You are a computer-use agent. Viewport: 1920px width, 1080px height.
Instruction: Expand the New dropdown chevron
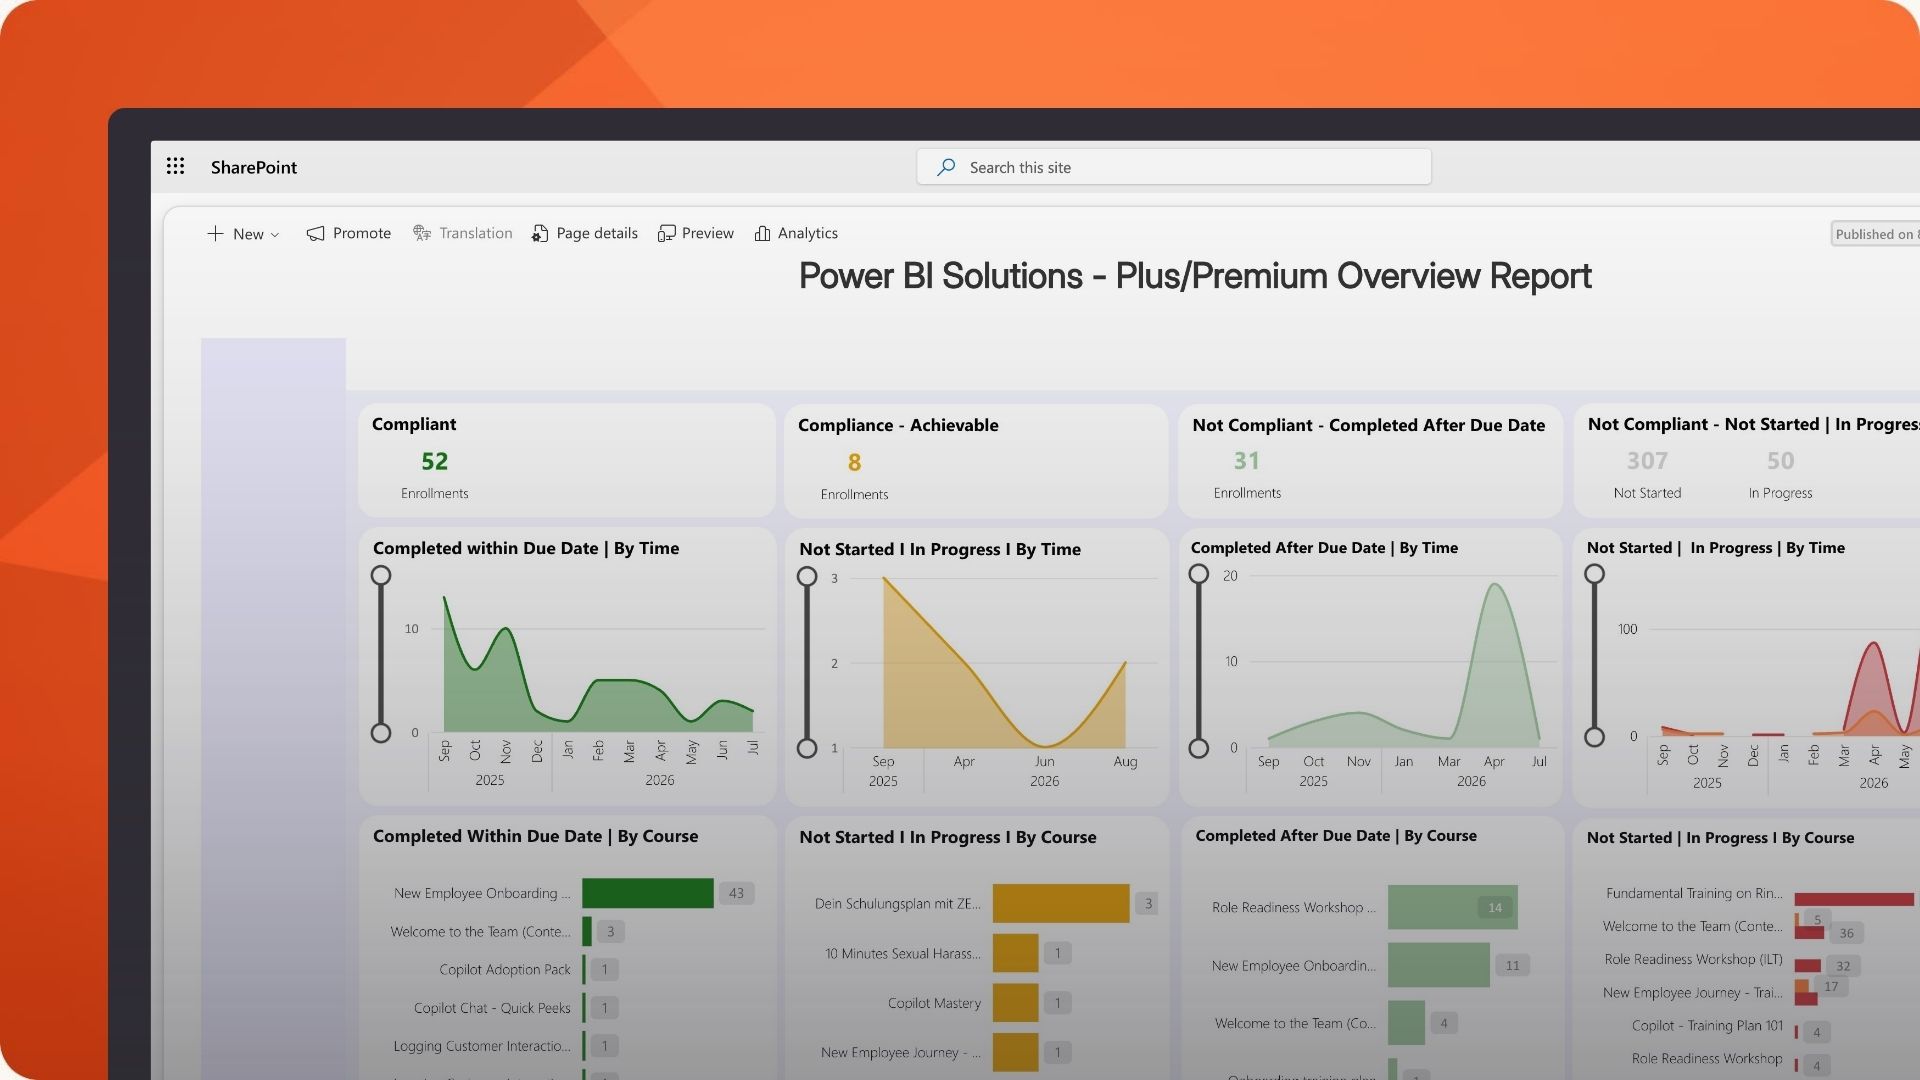pyautogui.click(x=275, y=235)
